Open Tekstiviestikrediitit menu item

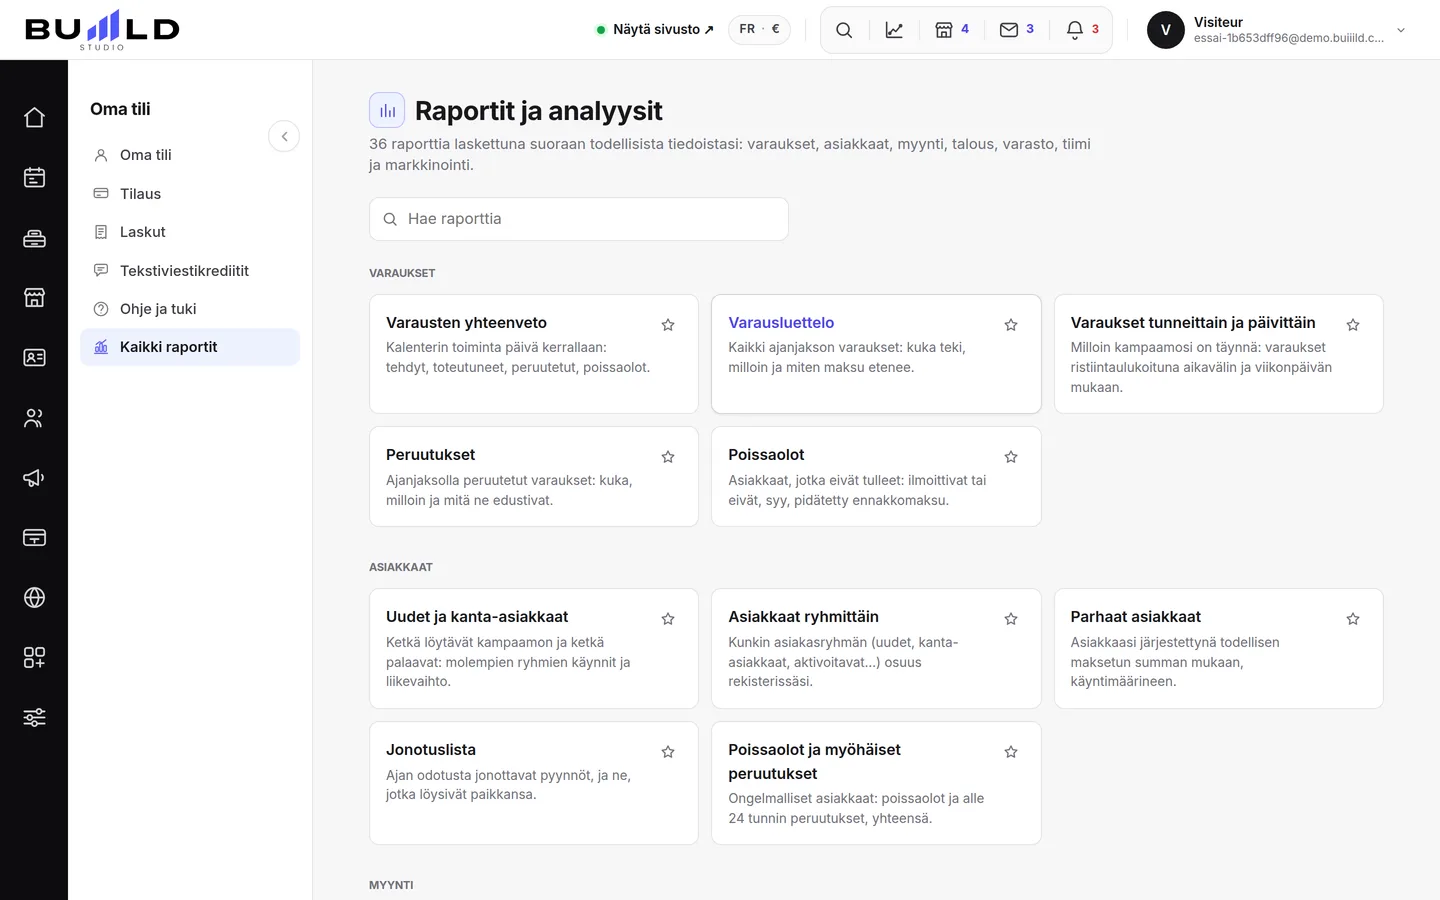[190, 271]
